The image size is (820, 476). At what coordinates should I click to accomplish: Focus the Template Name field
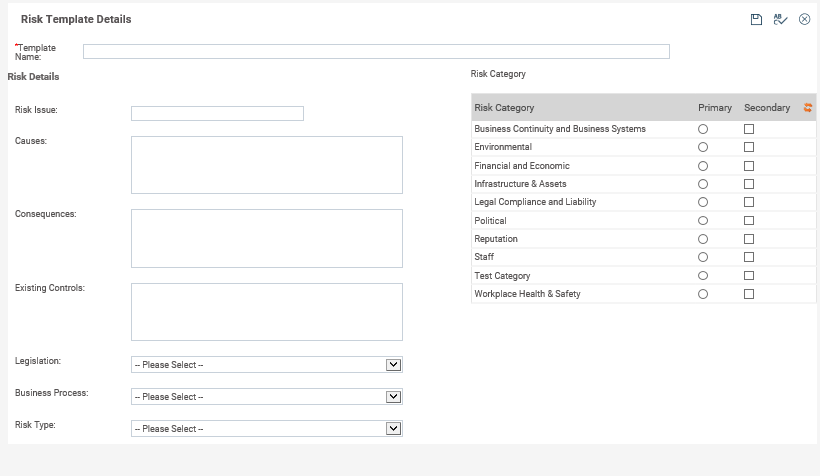376,51
